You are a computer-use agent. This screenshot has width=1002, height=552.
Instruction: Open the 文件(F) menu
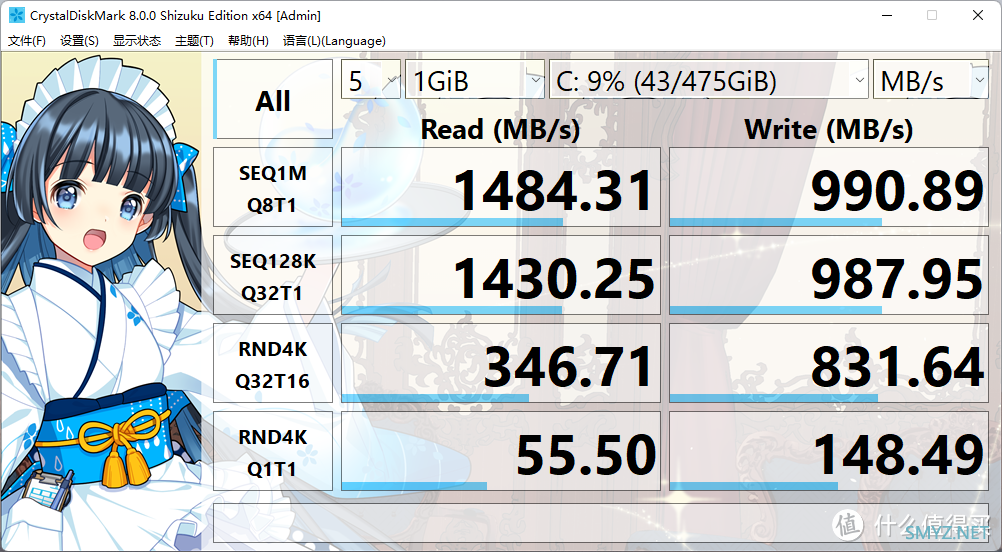click(27, 41)
